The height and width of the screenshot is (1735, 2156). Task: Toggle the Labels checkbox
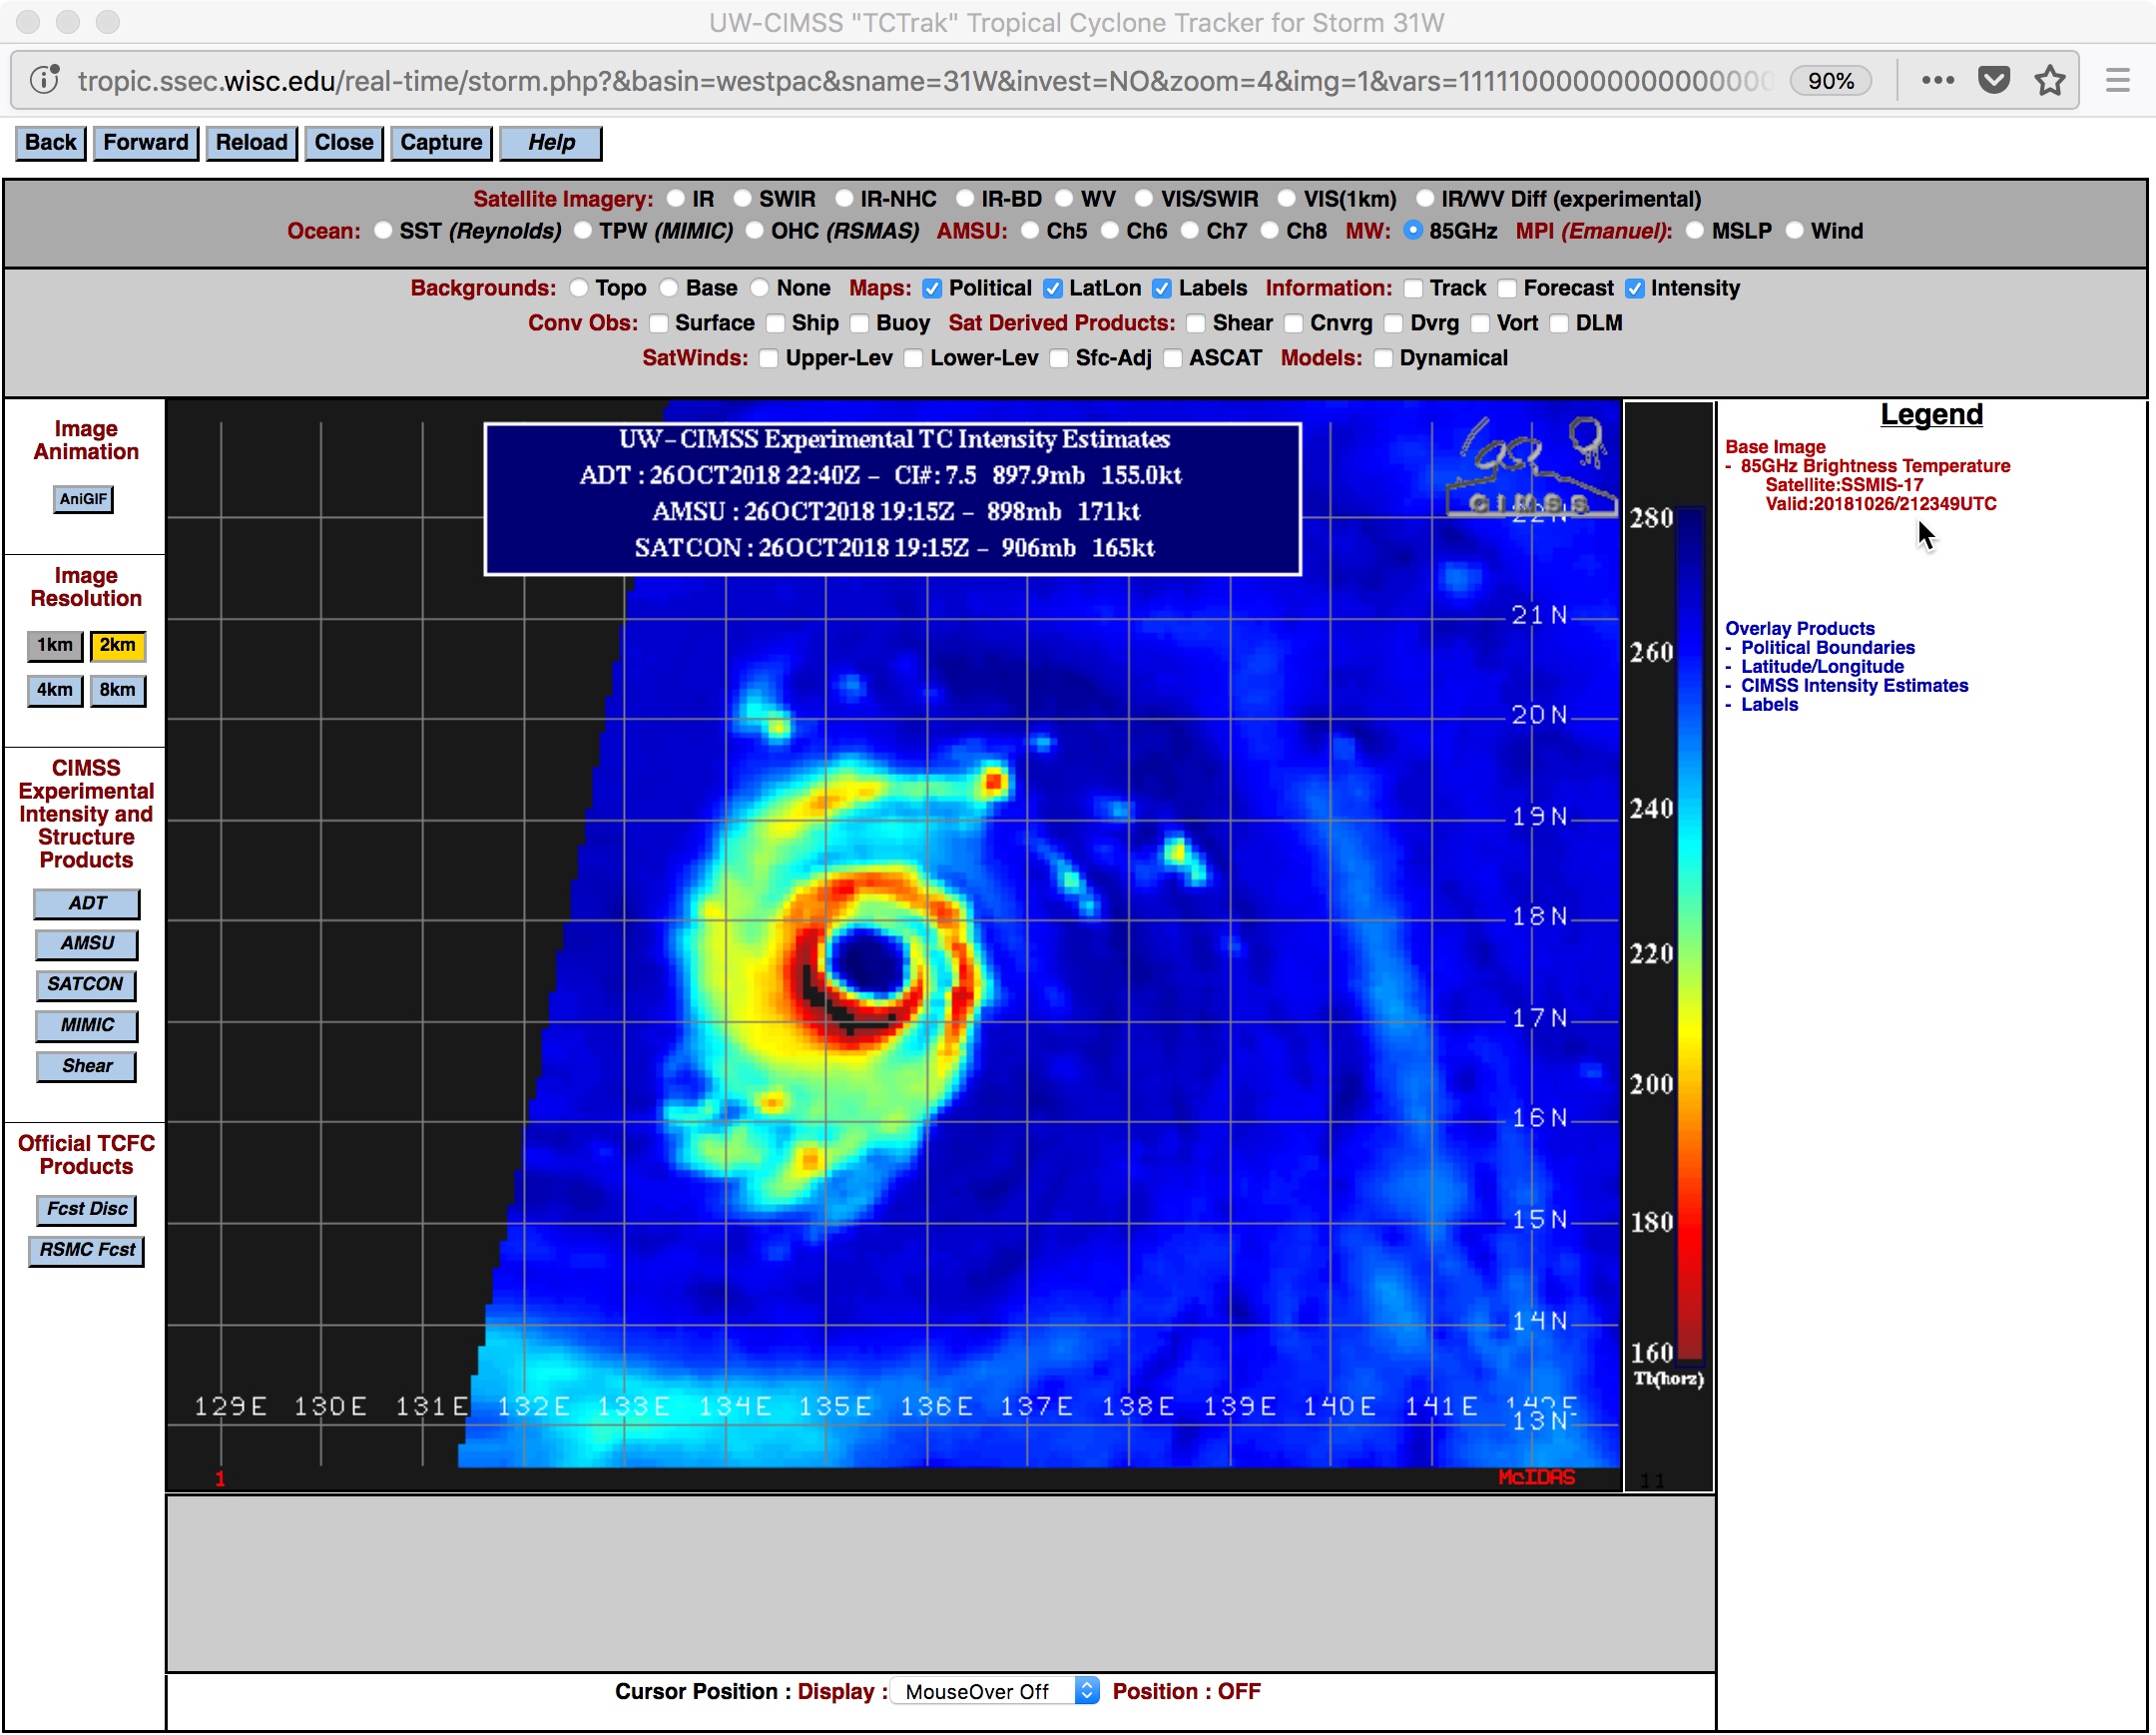tap(1162, 288)
